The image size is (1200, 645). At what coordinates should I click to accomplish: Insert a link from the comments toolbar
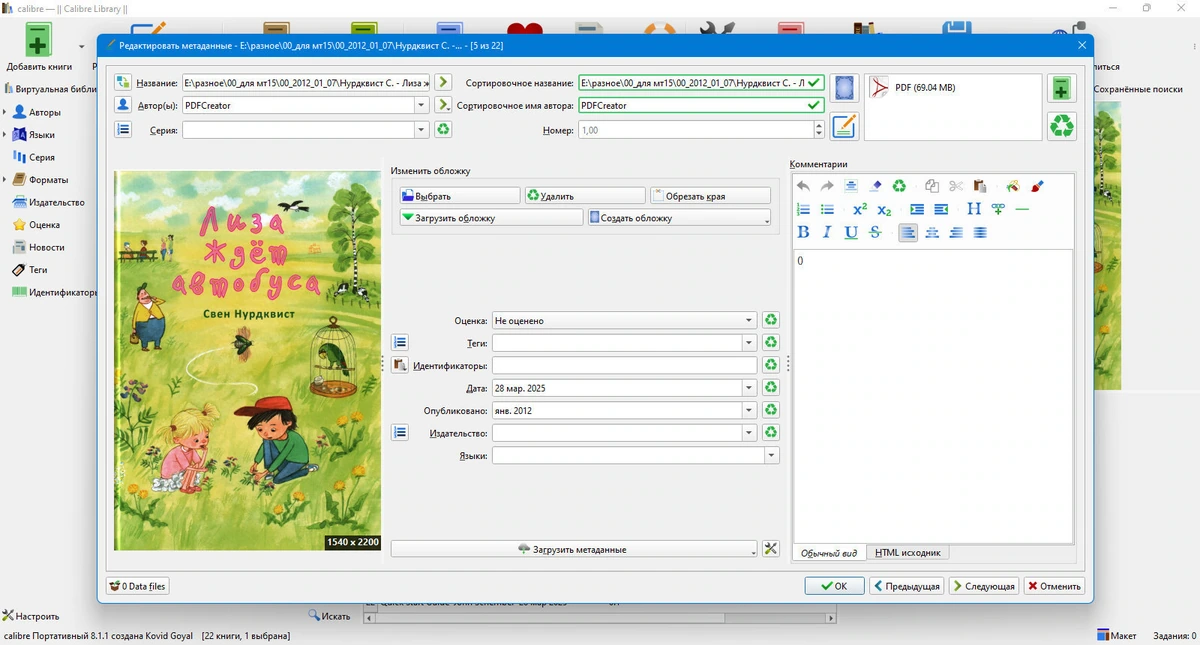[x=998, y=209]
